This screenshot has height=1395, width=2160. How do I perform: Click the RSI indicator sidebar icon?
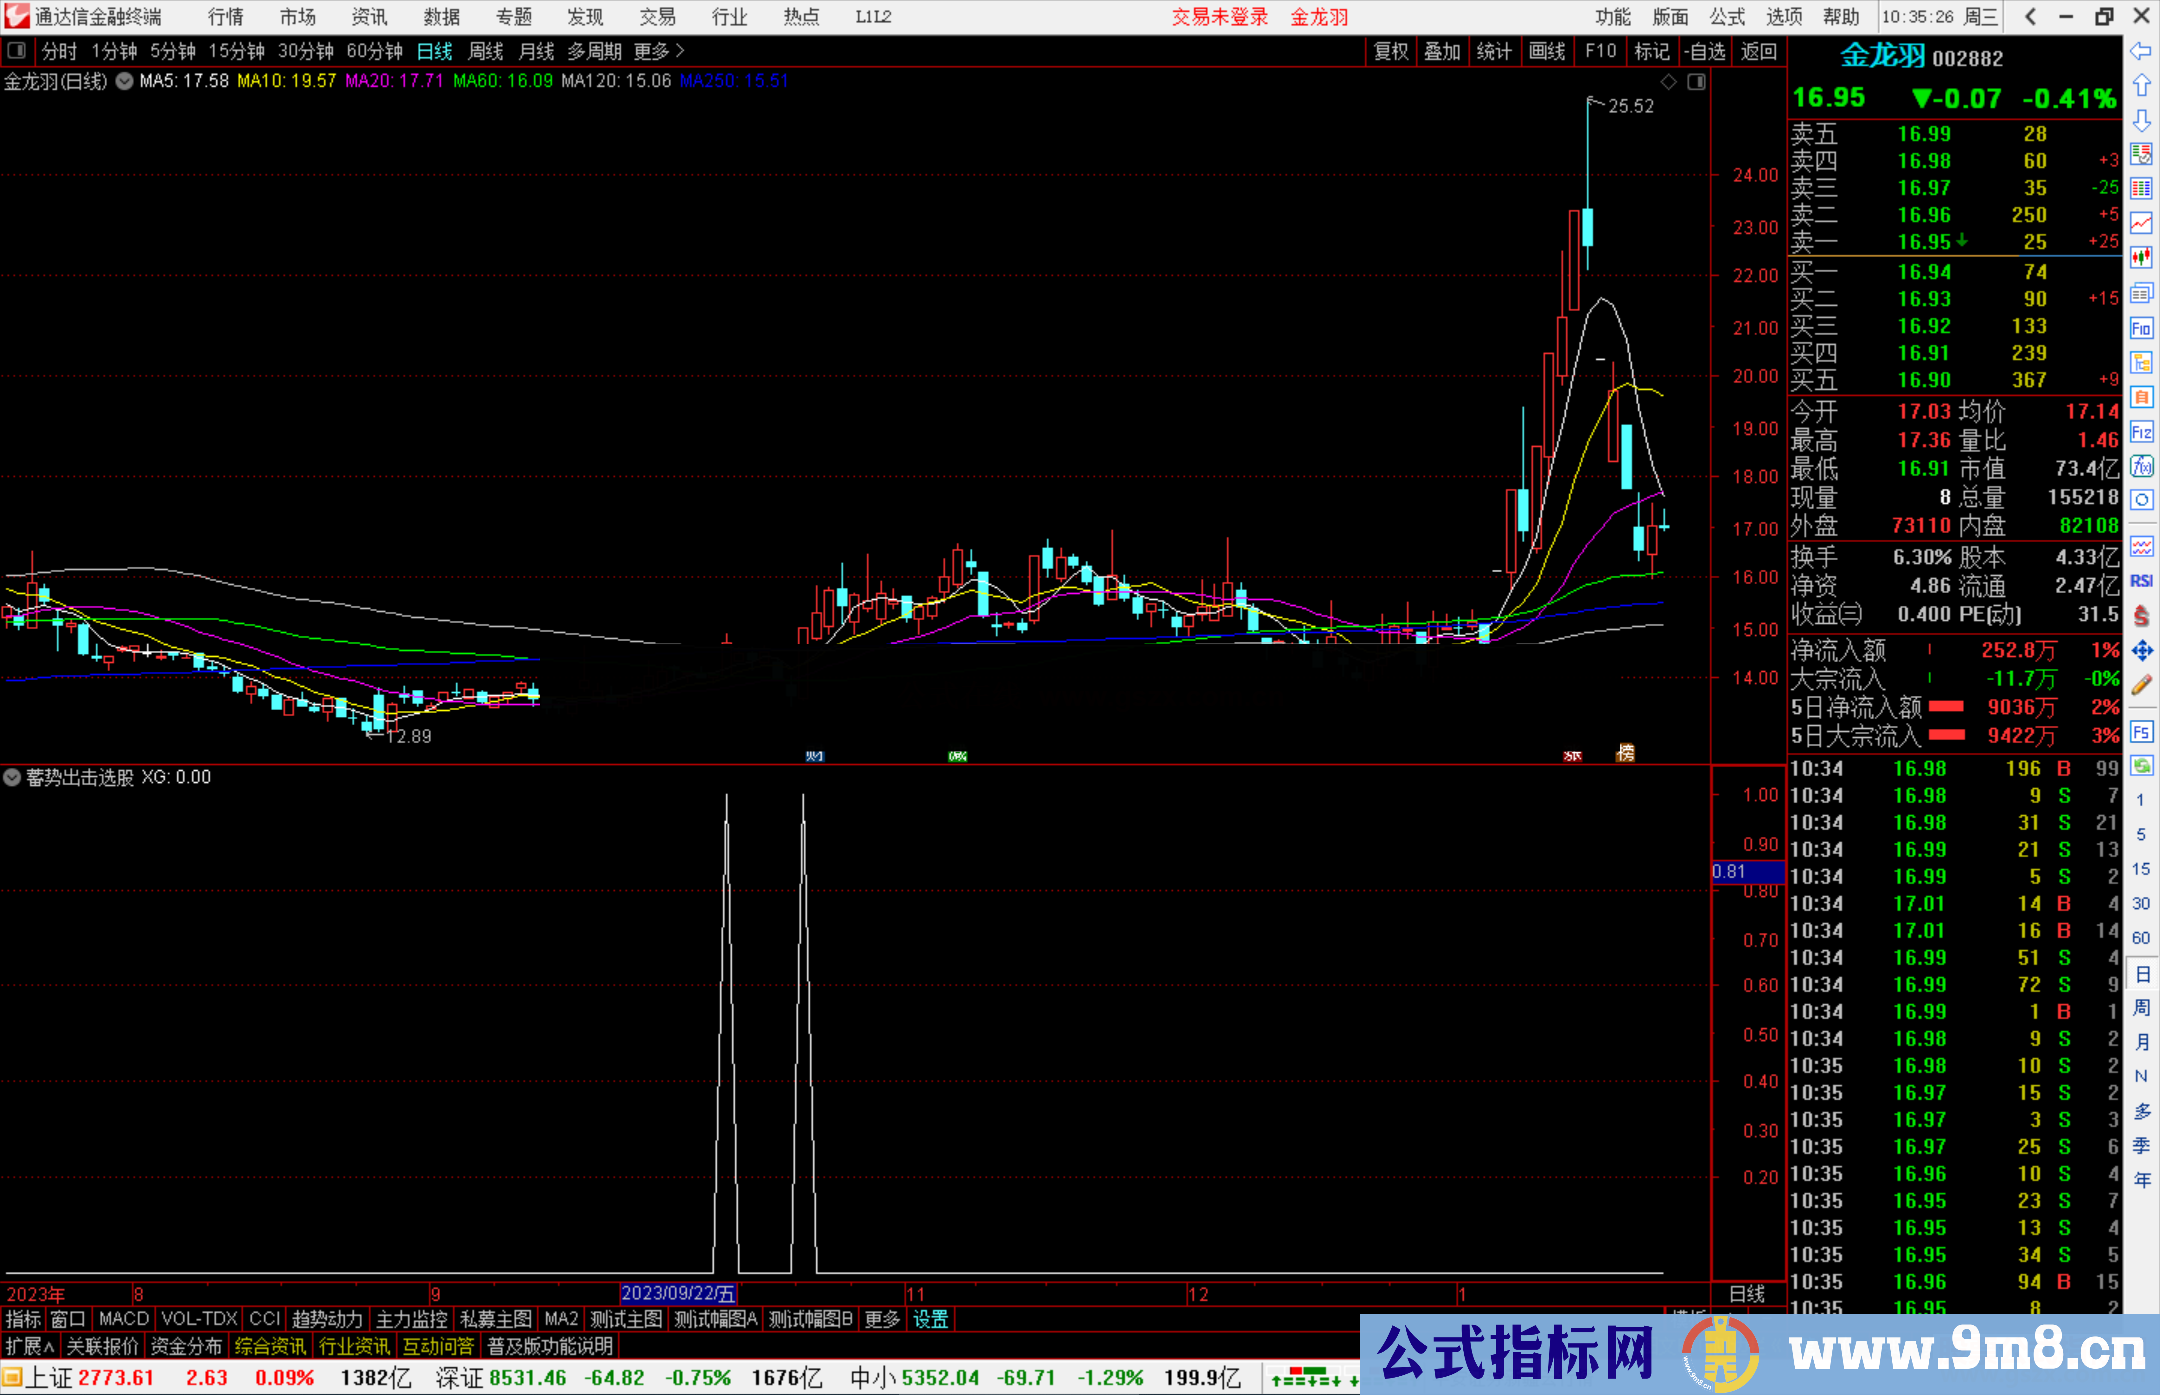click(2141, 581)
